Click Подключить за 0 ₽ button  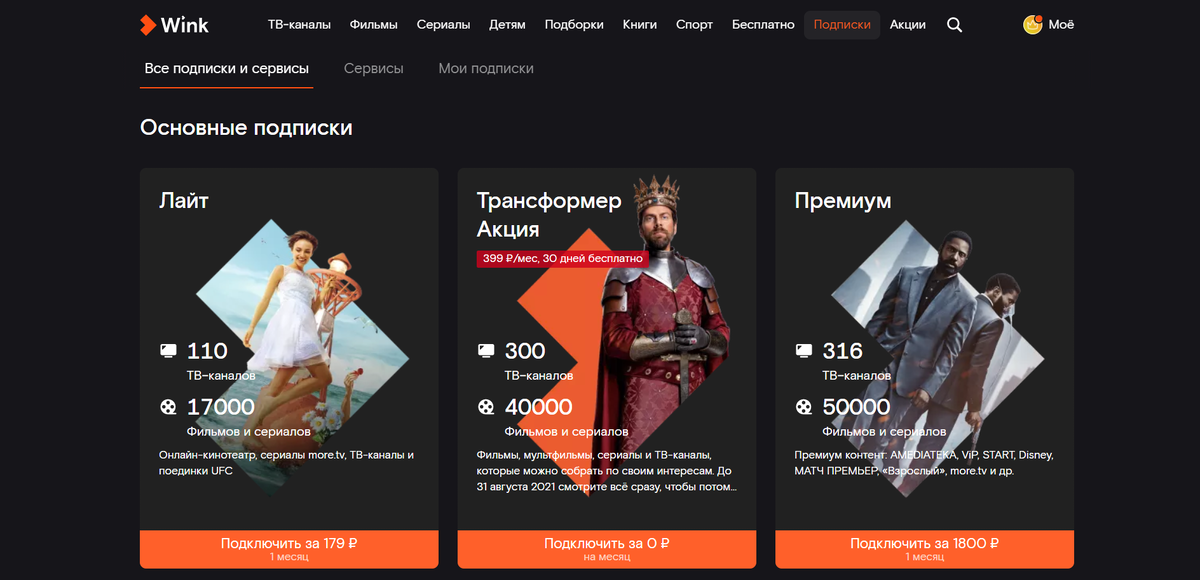coord(607,549)
